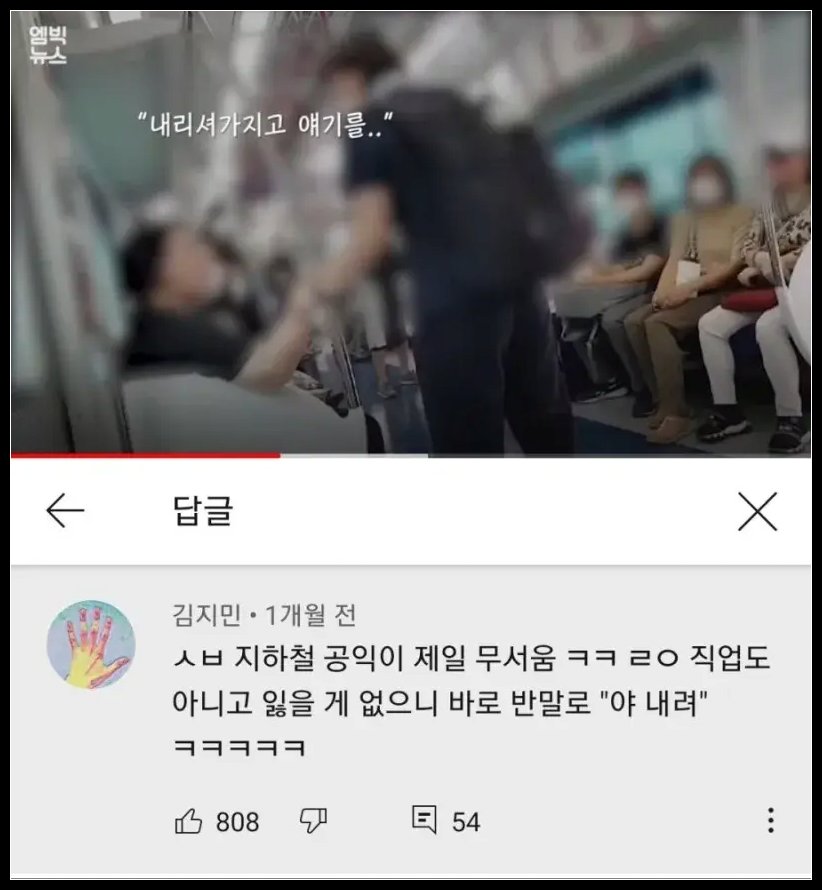Viewport: 822px width, 890px height.
Task: Open the three-dot comment options menu
Action: point(770,821)
